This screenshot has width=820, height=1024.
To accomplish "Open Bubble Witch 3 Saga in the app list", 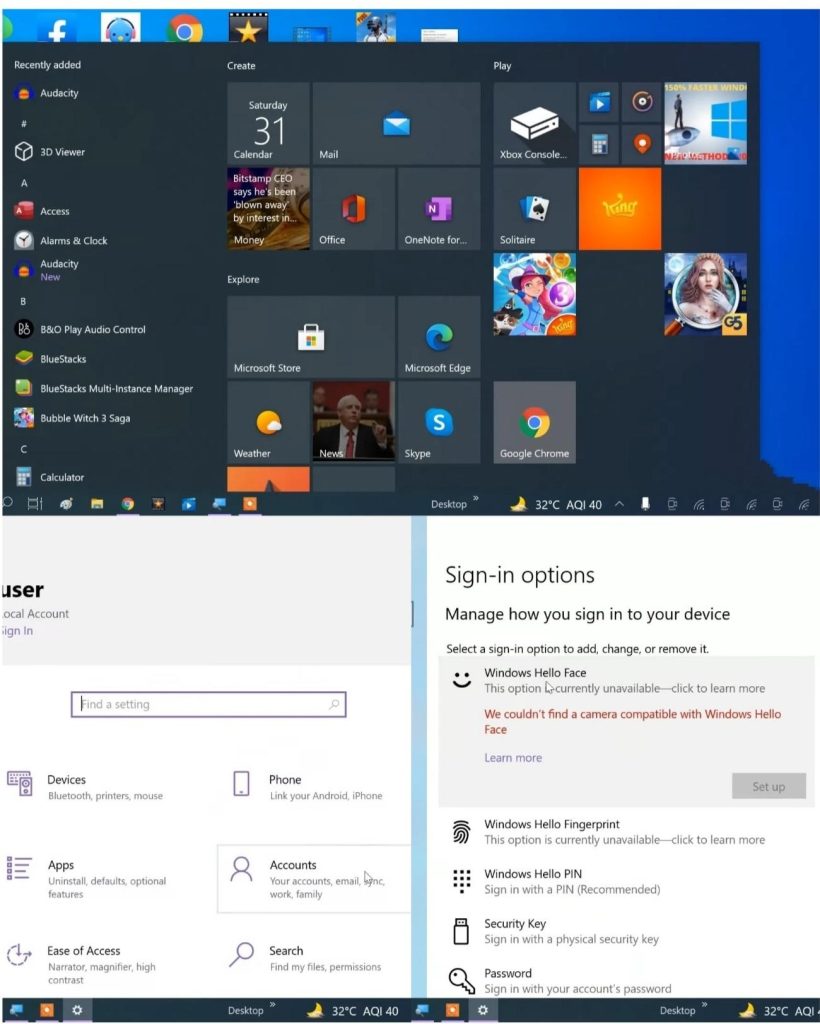I will [x=72, y=418].
